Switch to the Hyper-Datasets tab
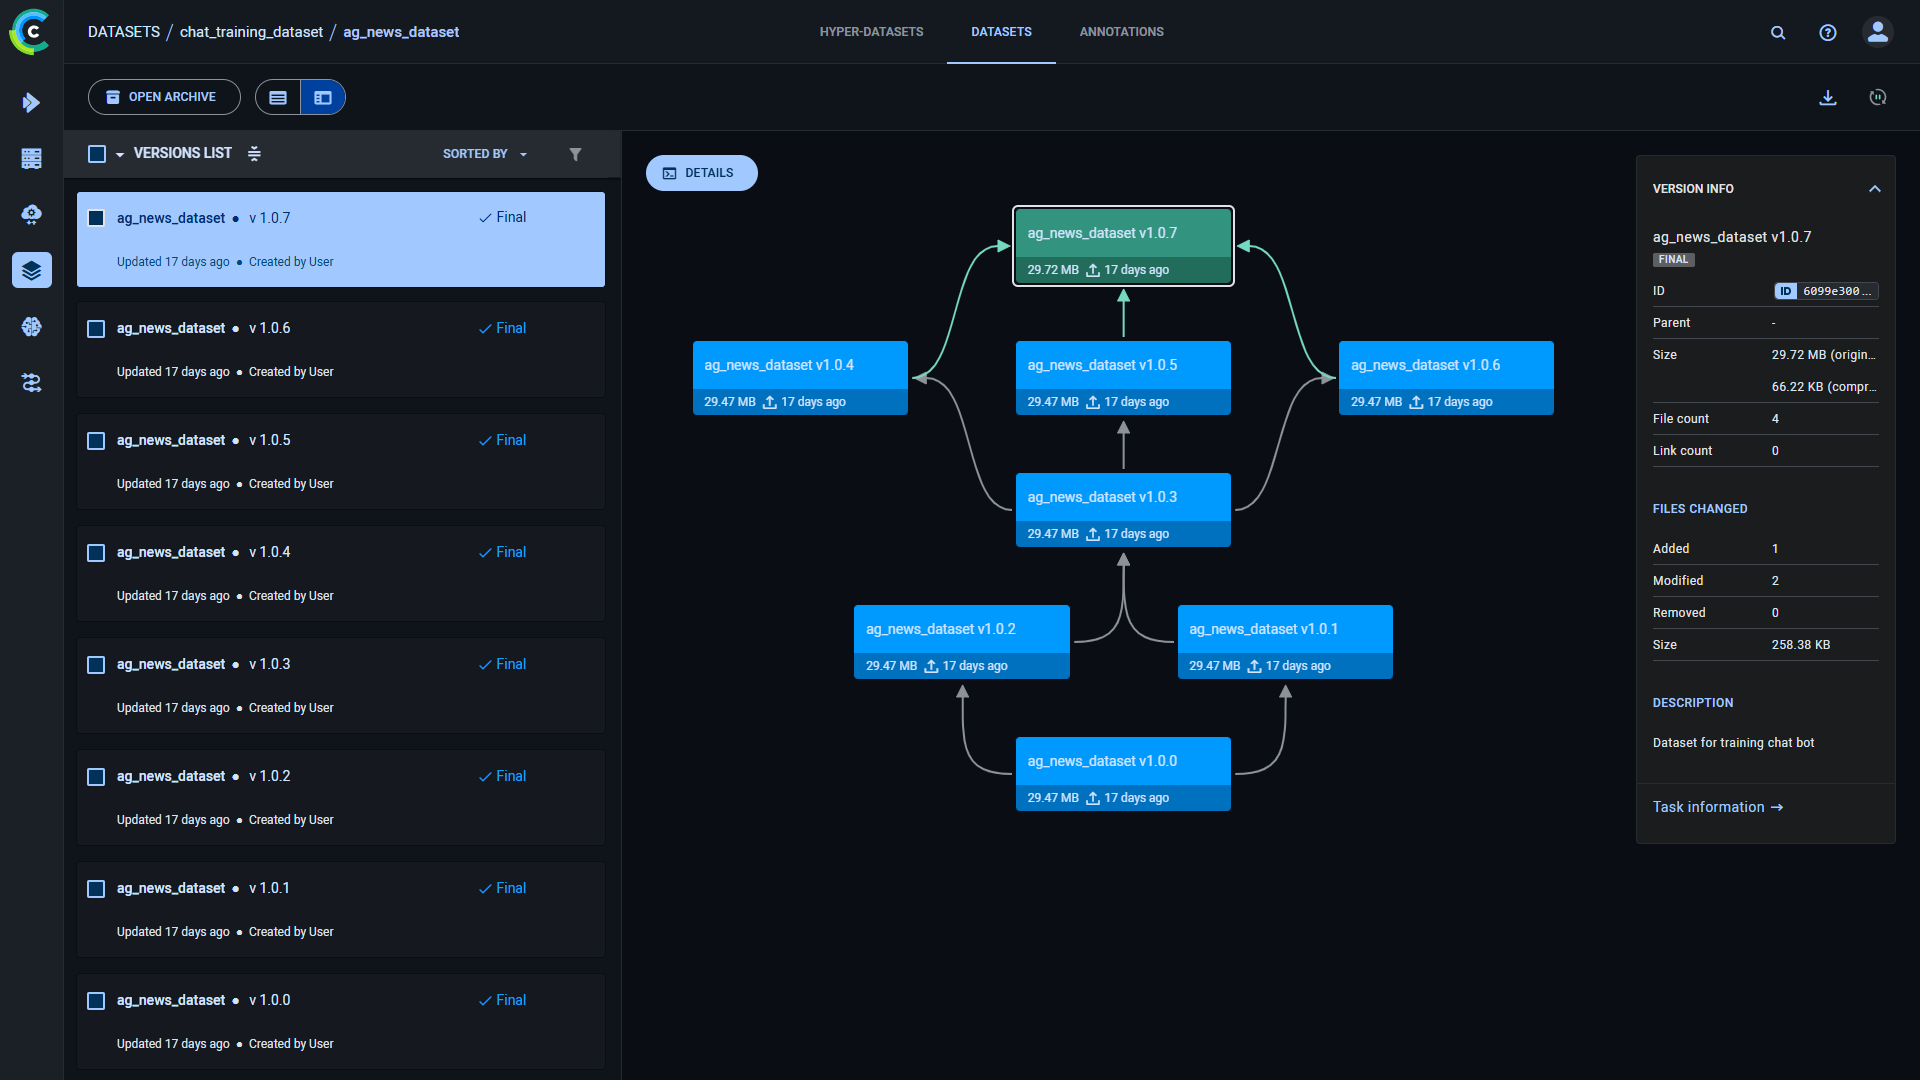 (x=871, y=31)
